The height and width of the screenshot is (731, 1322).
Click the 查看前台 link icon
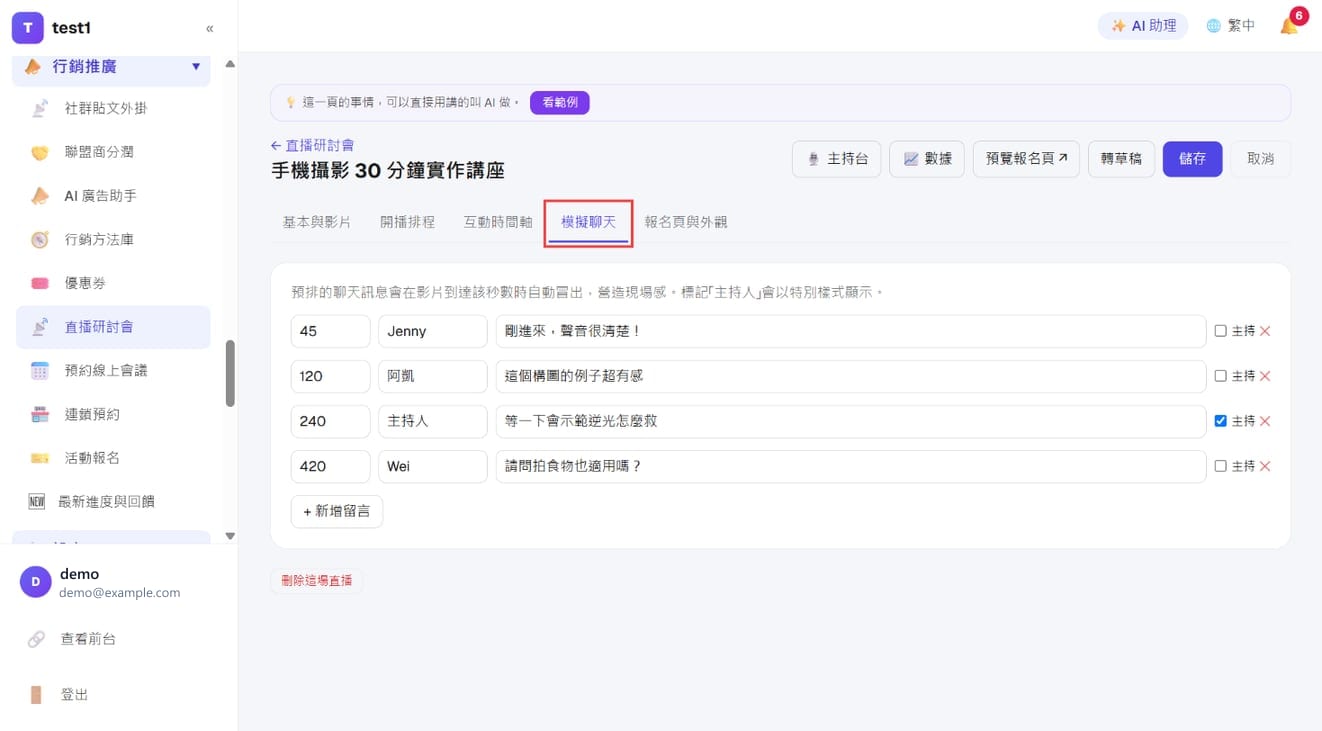(36, 638)
